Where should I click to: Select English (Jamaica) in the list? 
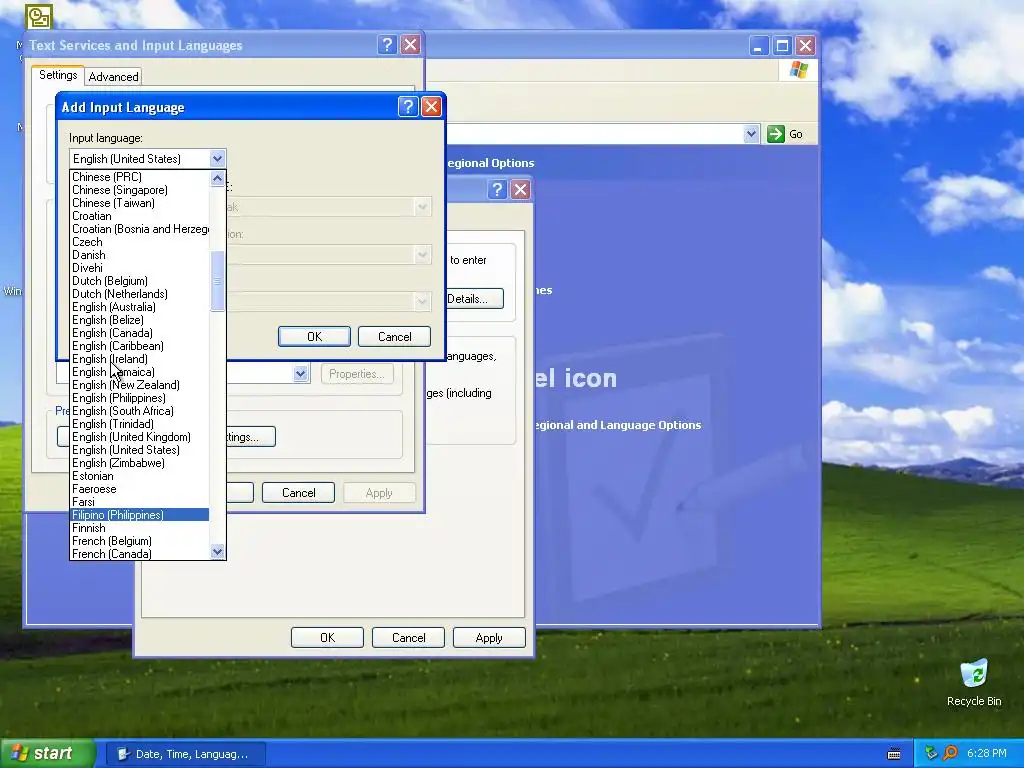[140, 372]
